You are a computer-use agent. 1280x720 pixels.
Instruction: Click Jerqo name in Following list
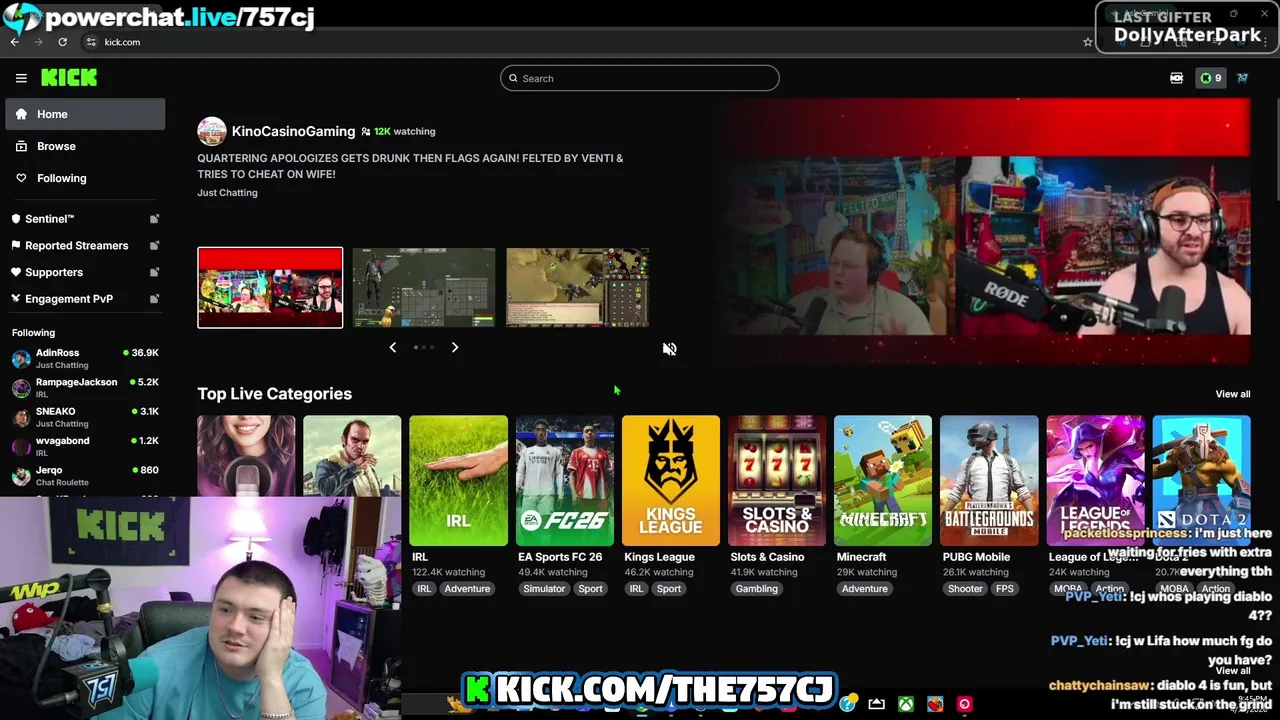click(49, 470)
